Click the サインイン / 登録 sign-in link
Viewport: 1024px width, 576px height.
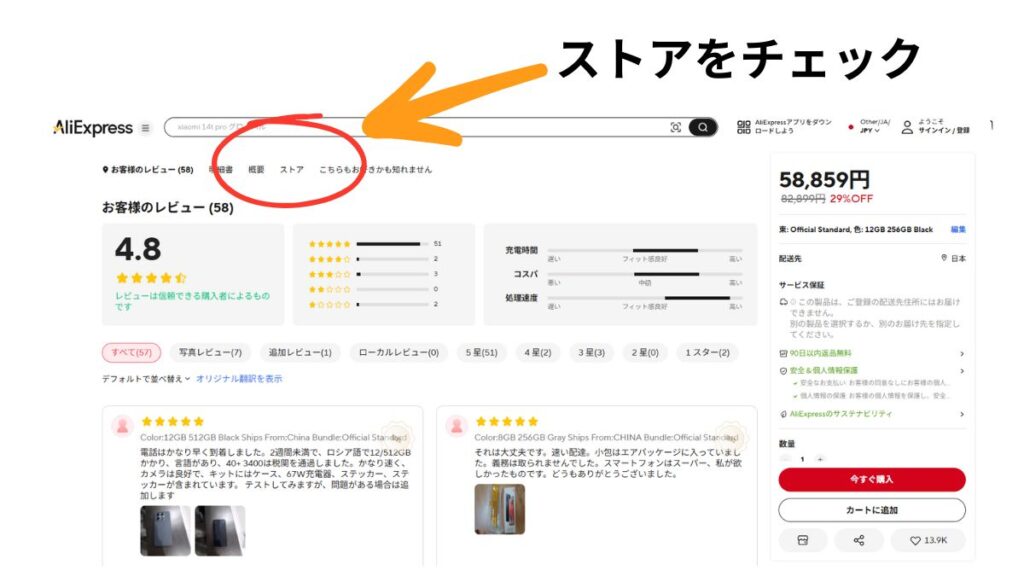944,131
